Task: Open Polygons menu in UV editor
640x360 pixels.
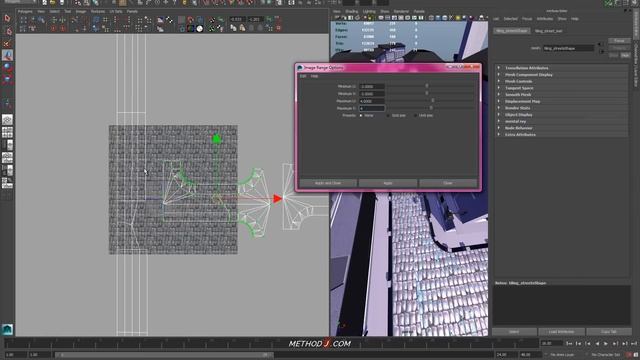Action: [25, 11]
